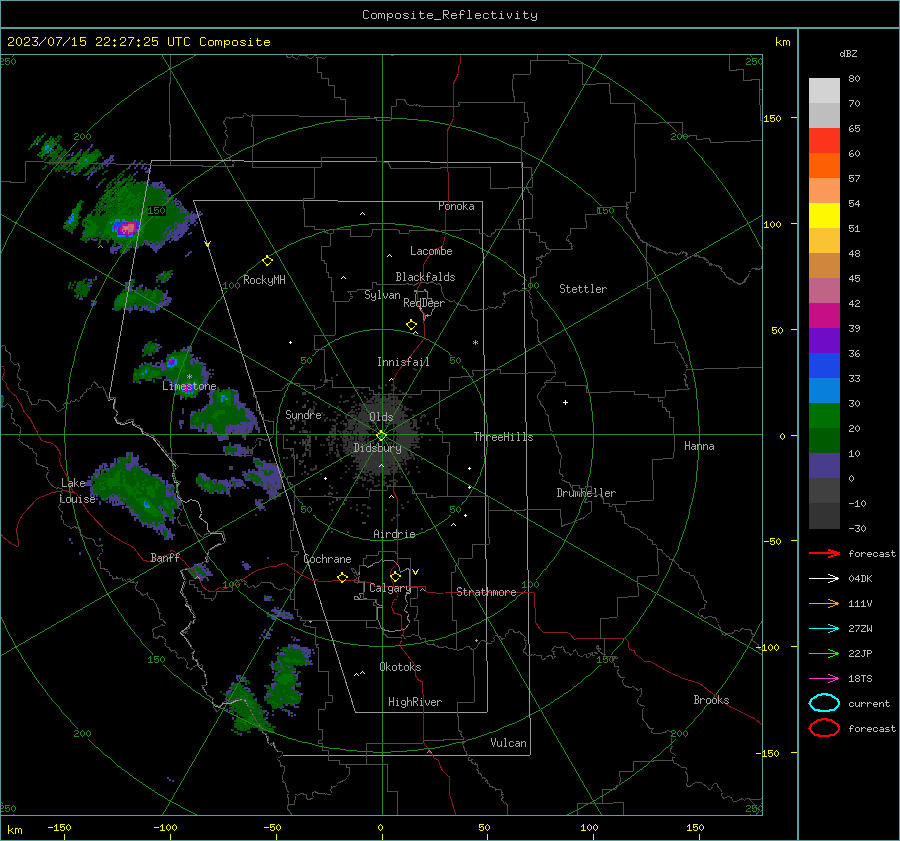Click the Lacombe label
This screenshot has width=900, height=841.
coord(431,251)
